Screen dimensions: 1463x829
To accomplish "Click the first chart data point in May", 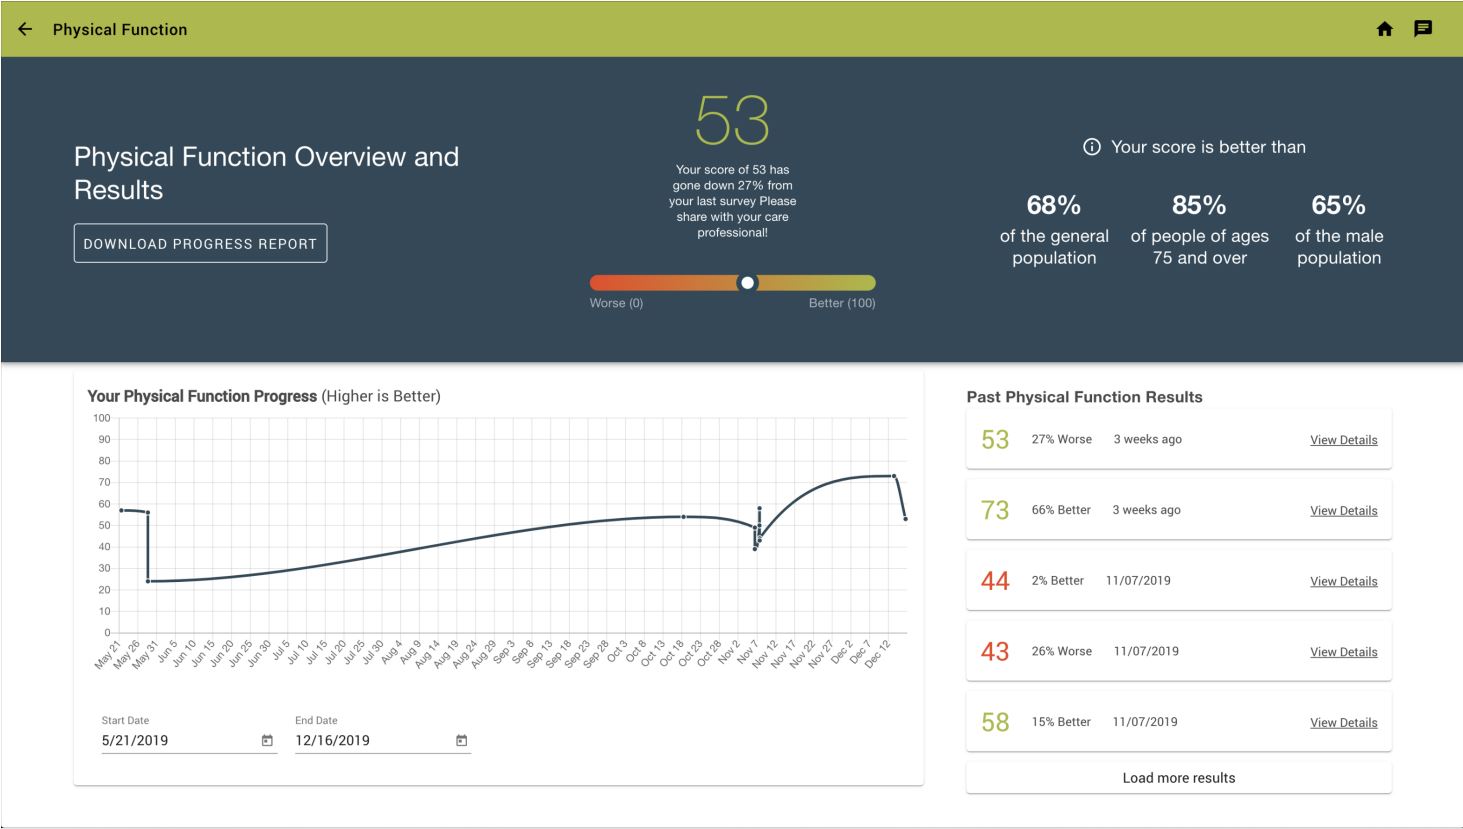I will coord(121,510).
